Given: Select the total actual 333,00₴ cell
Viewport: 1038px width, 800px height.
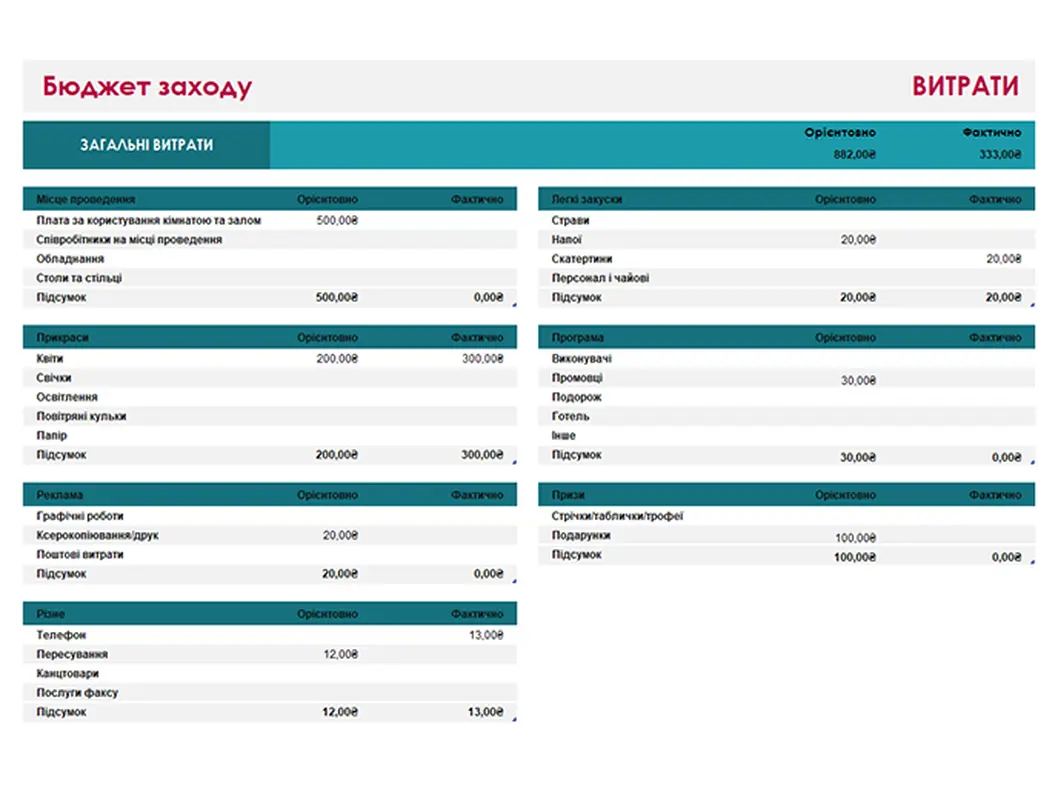Looking at the screenshot, I should coord(999,155).
